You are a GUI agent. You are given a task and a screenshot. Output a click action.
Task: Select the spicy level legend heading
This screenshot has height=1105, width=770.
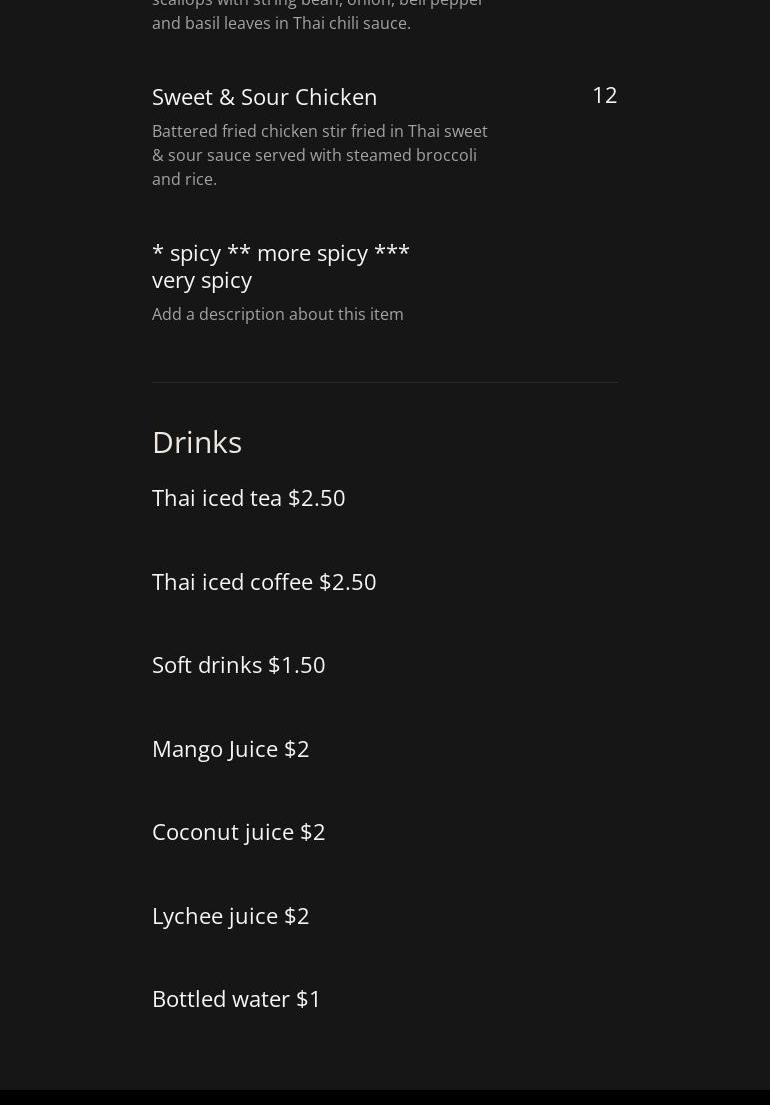pos(280,266)
